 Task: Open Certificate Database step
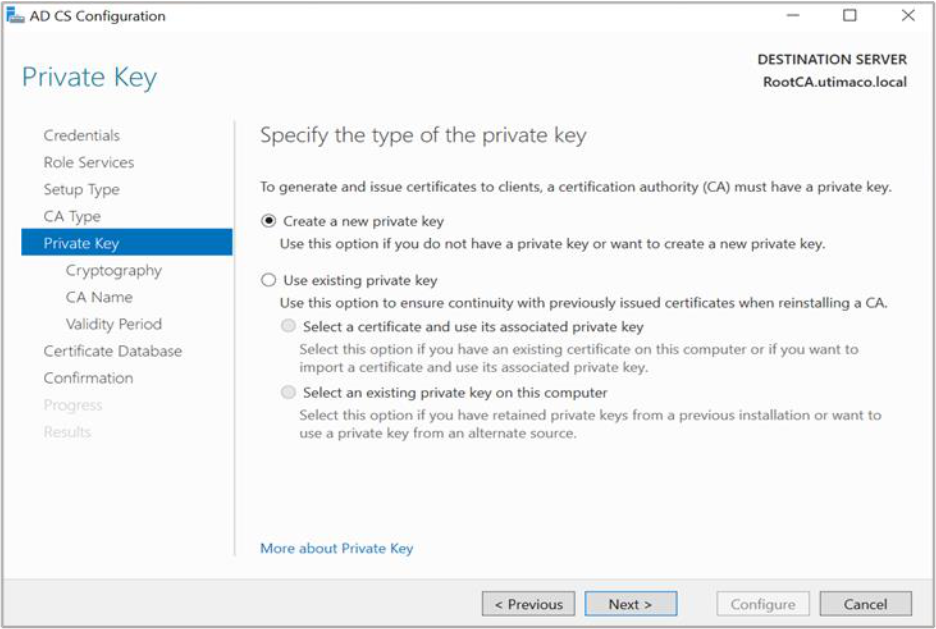(x=112, y=351)
